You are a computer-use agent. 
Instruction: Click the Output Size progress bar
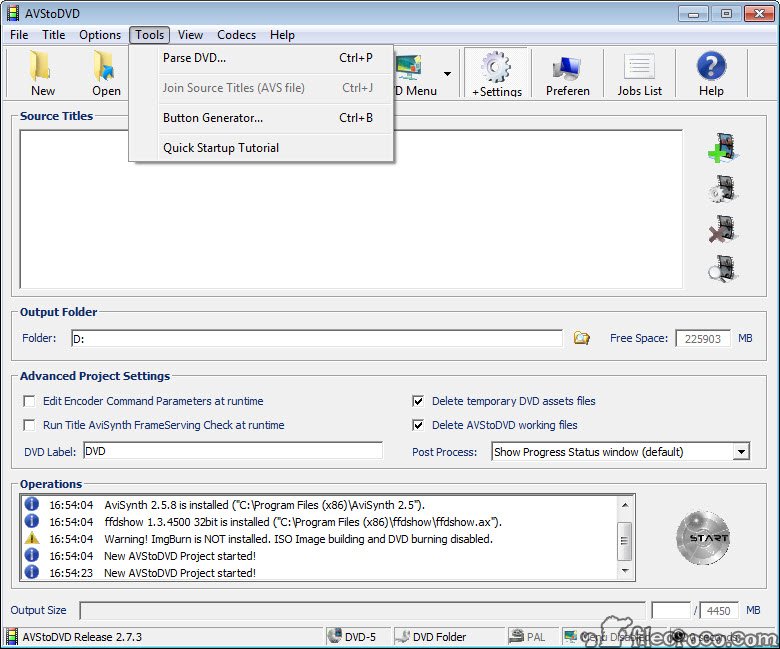[362, 610]
